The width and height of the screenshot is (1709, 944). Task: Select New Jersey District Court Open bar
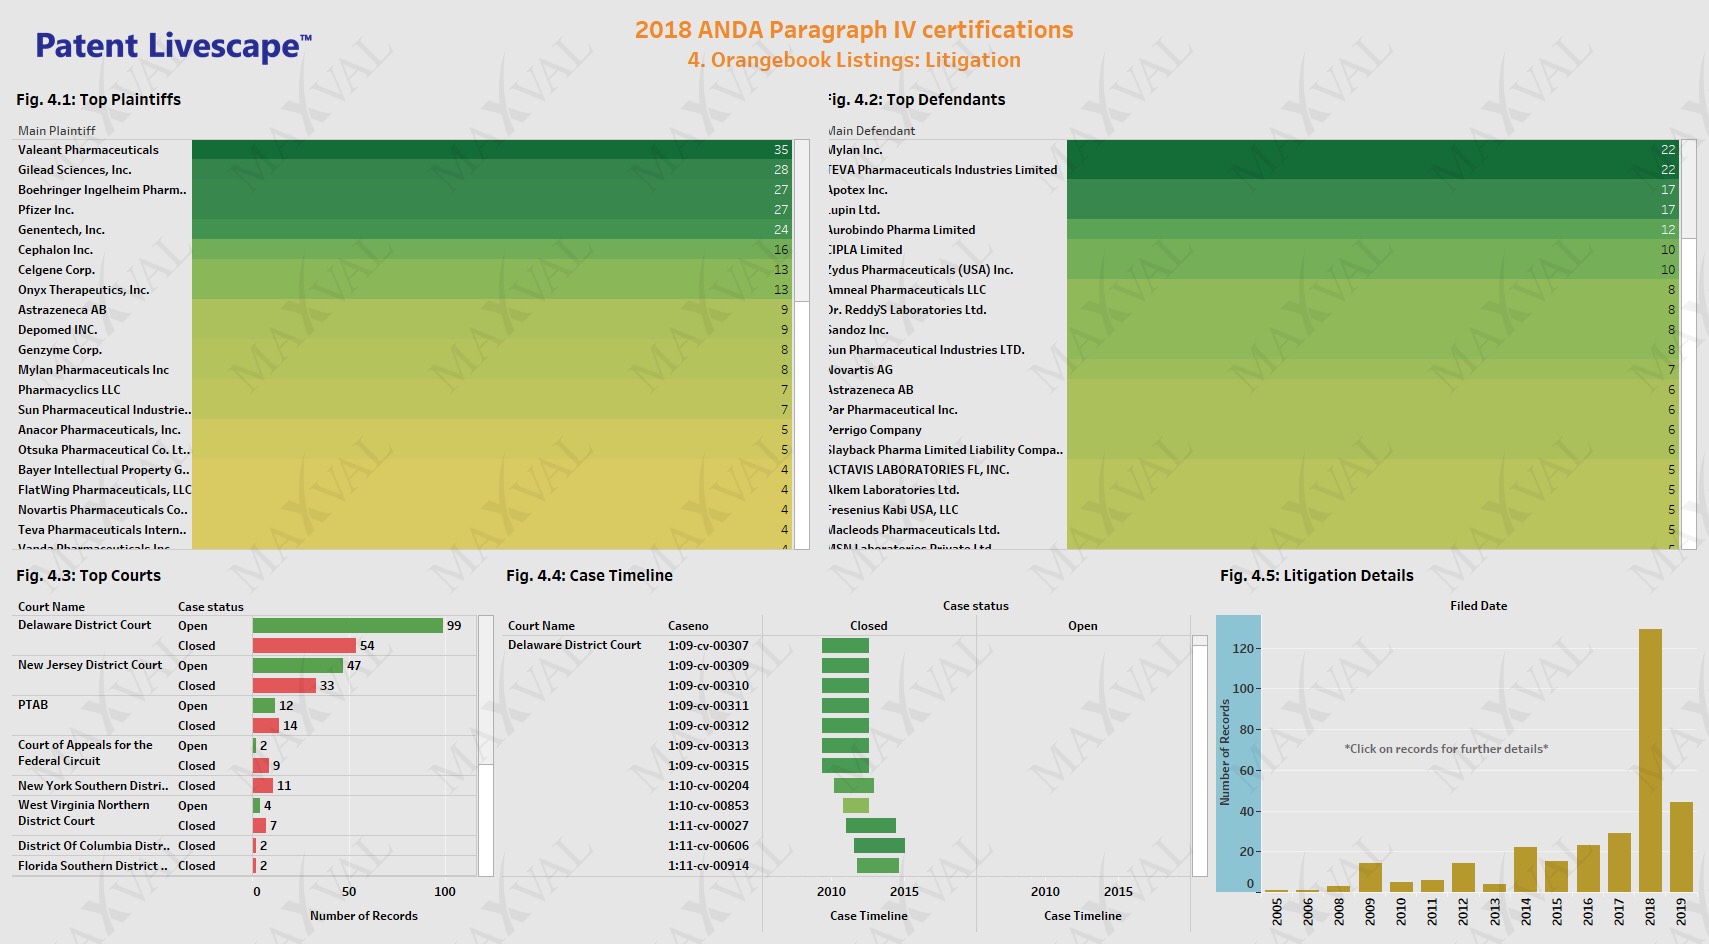click(298, 665)
